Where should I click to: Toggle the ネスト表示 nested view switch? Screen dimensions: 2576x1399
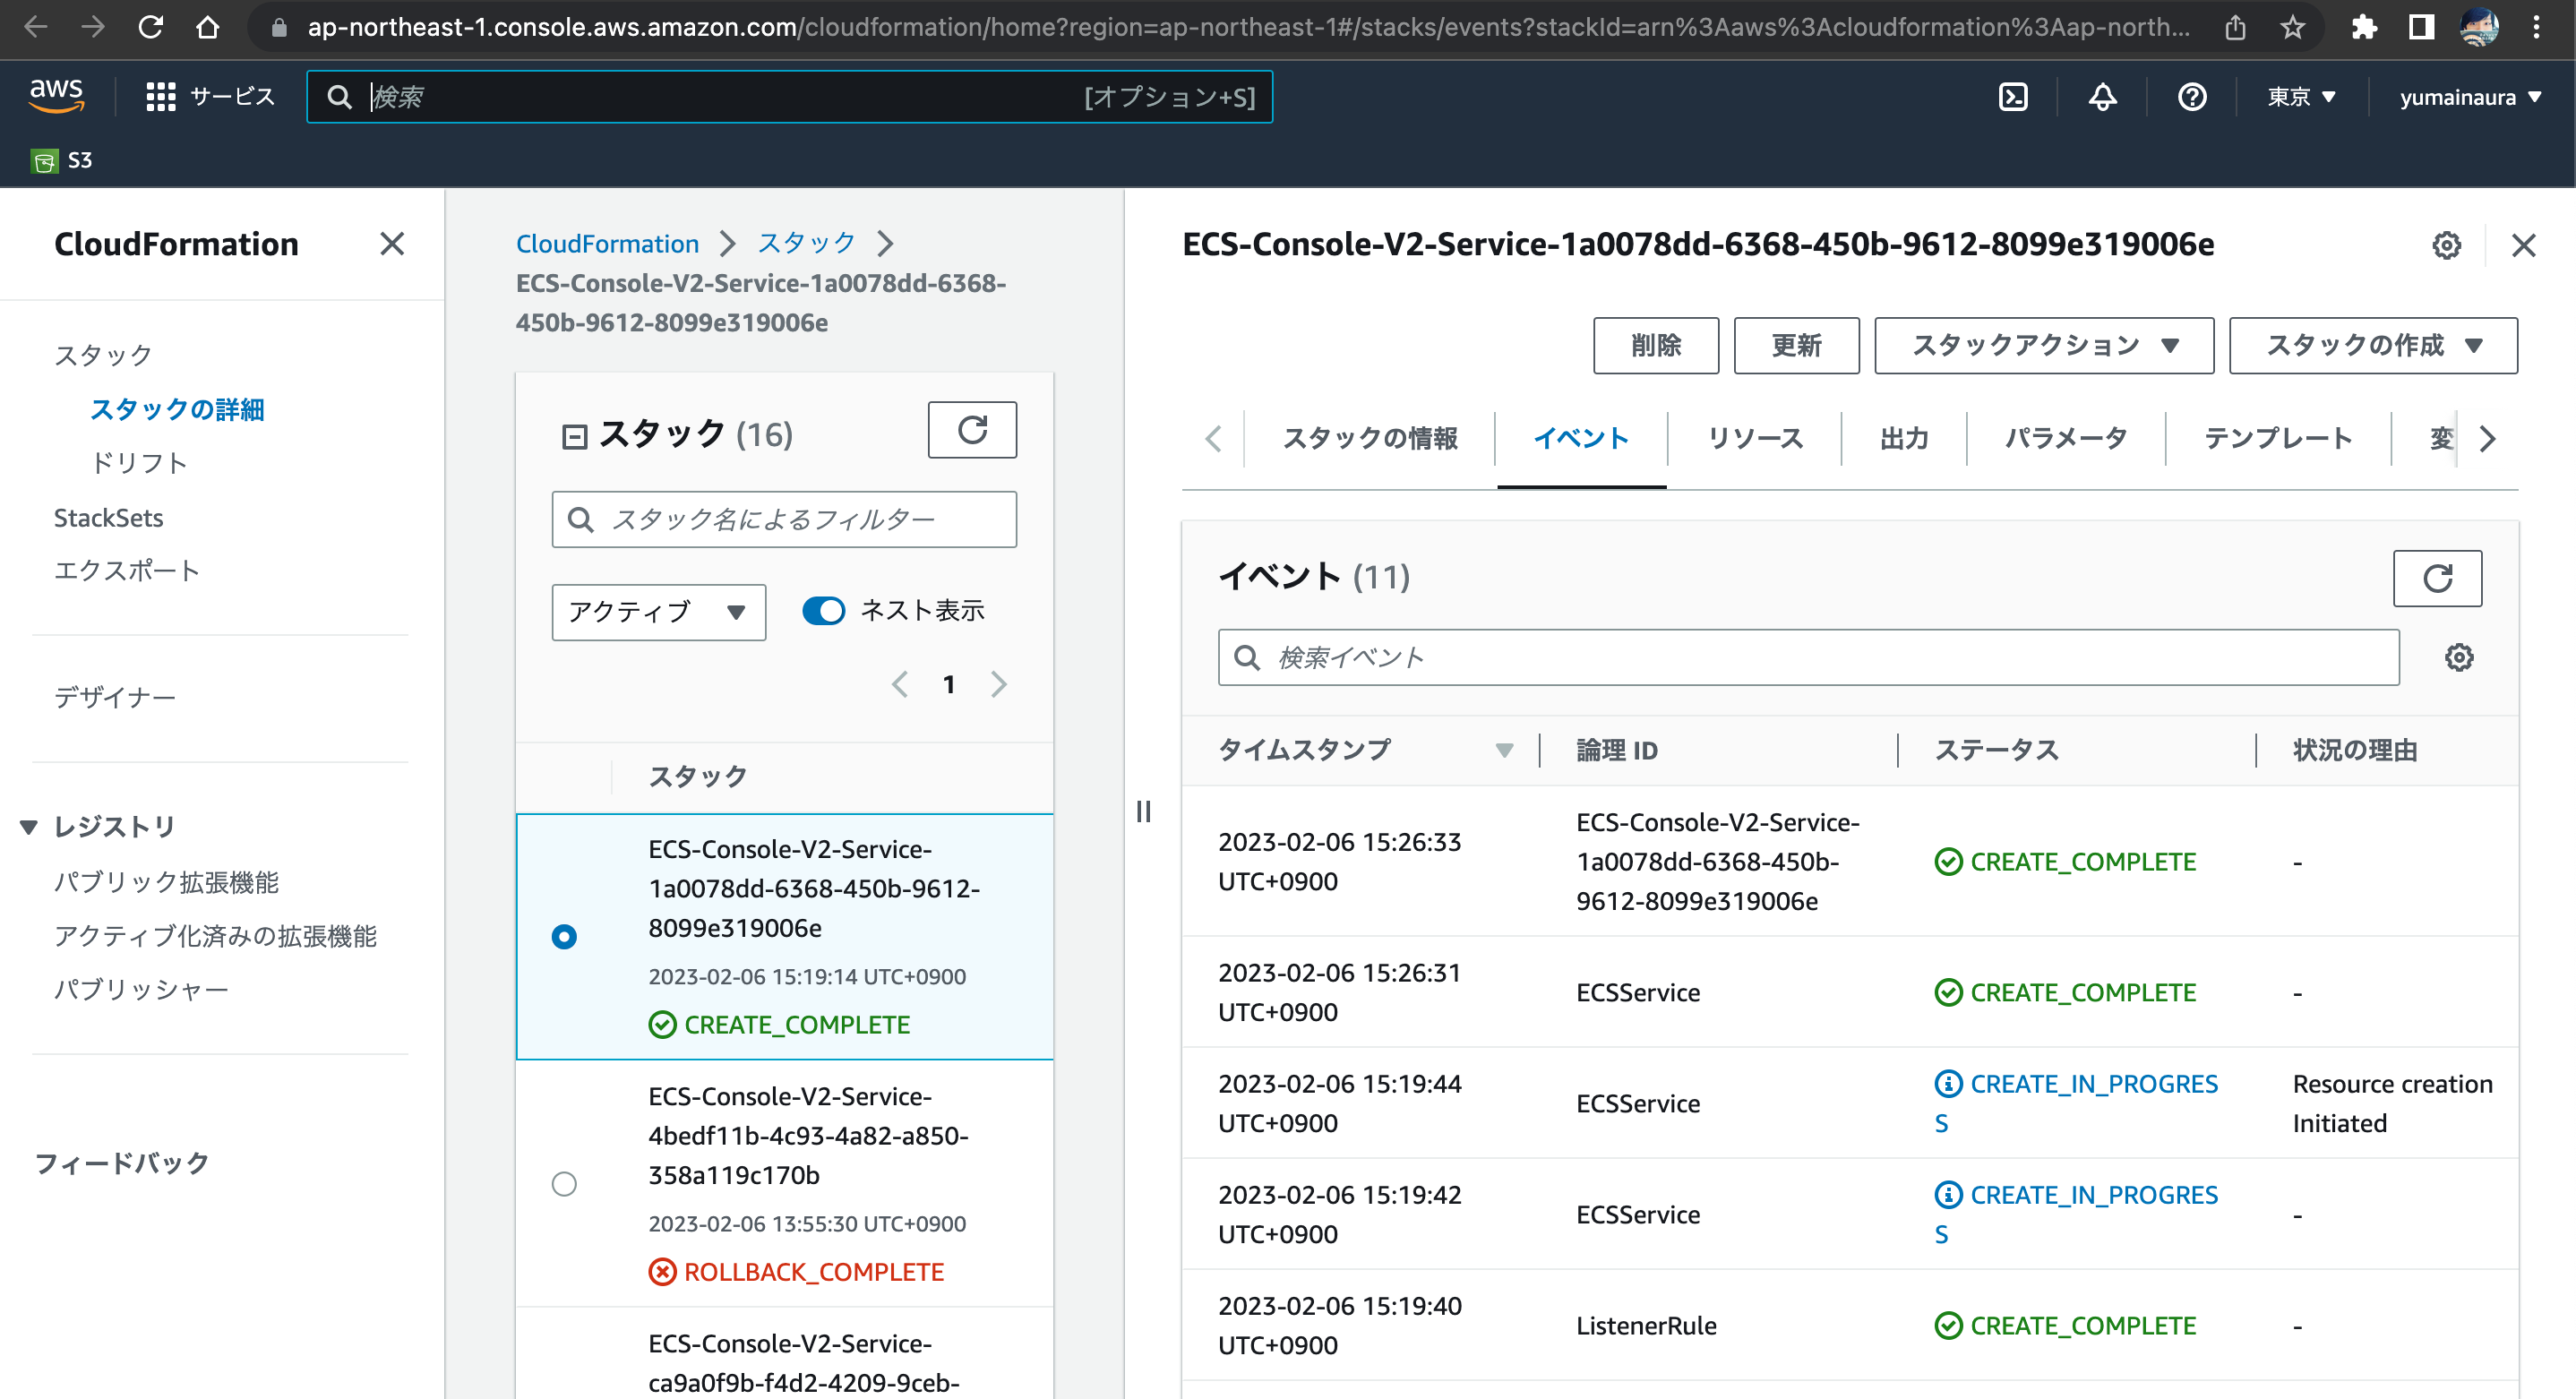823,611
